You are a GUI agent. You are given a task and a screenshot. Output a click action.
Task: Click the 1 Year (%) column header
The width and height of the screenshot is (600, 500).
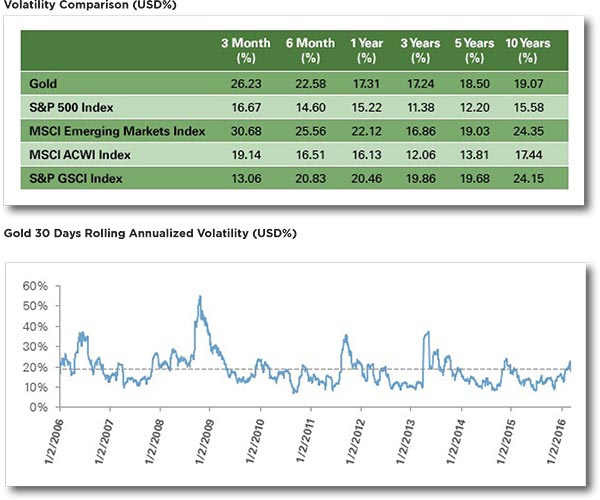[x=367, y=50]
